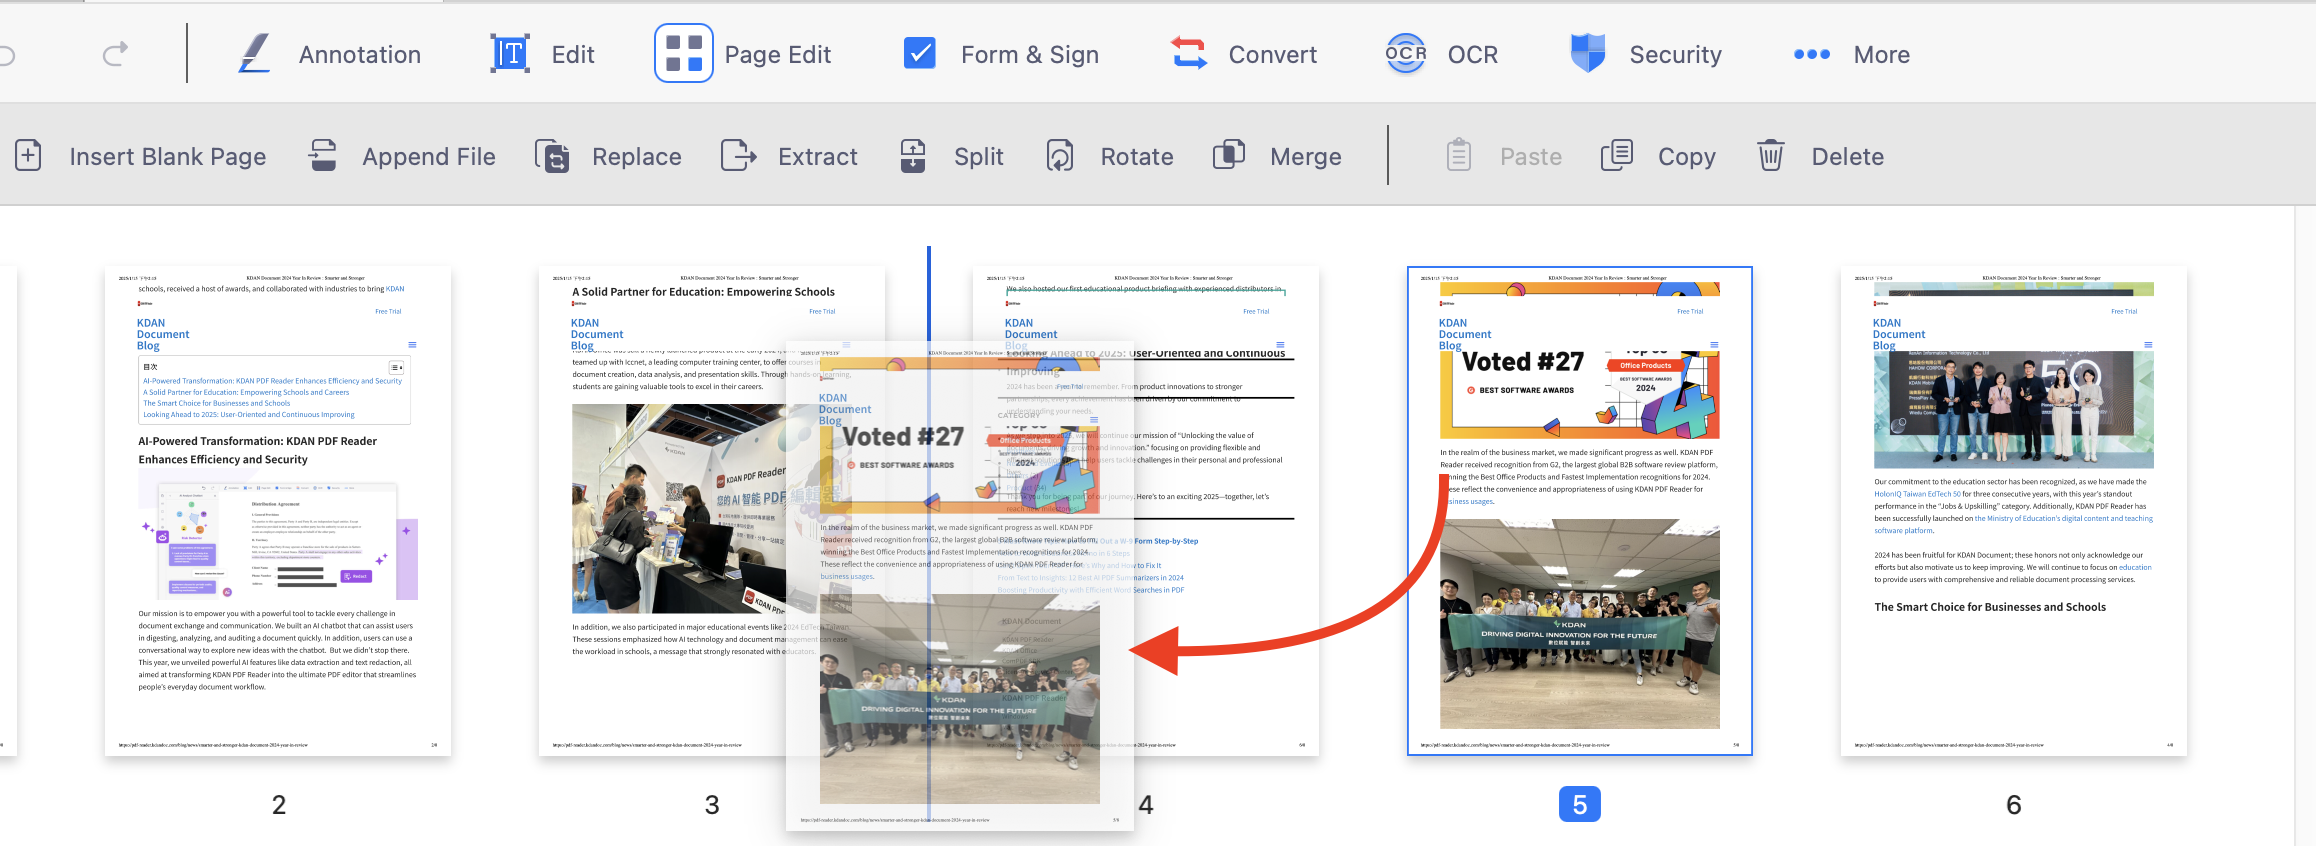Choose Extract
The height and width of the screenshot is (846, 2316).
pos(818,157)
